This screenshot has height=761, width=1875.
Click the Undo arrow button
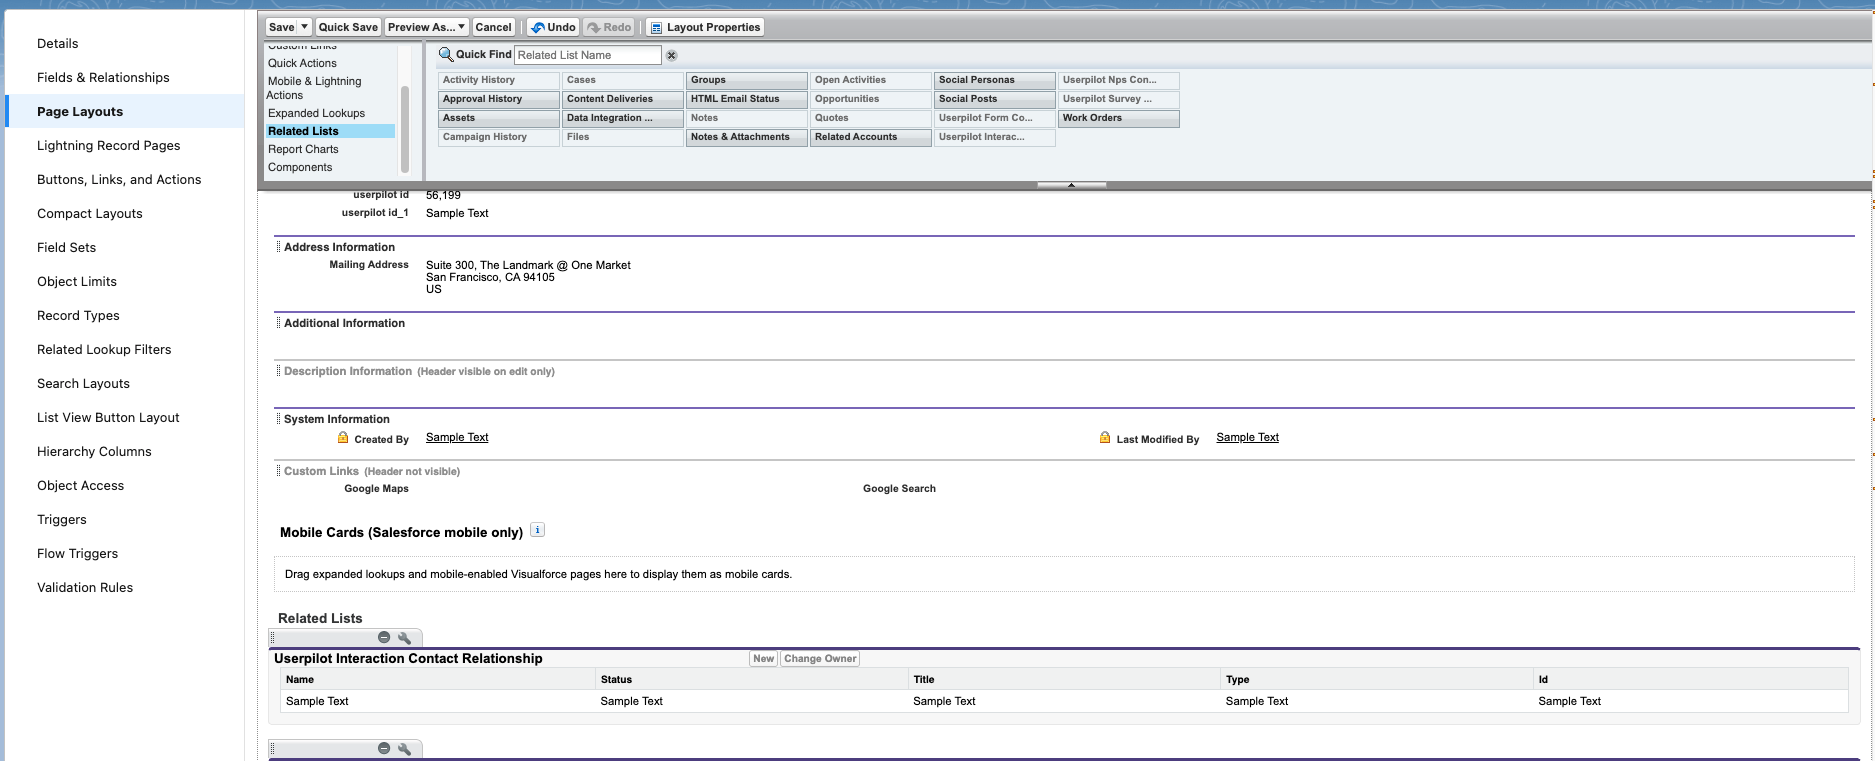553,27
